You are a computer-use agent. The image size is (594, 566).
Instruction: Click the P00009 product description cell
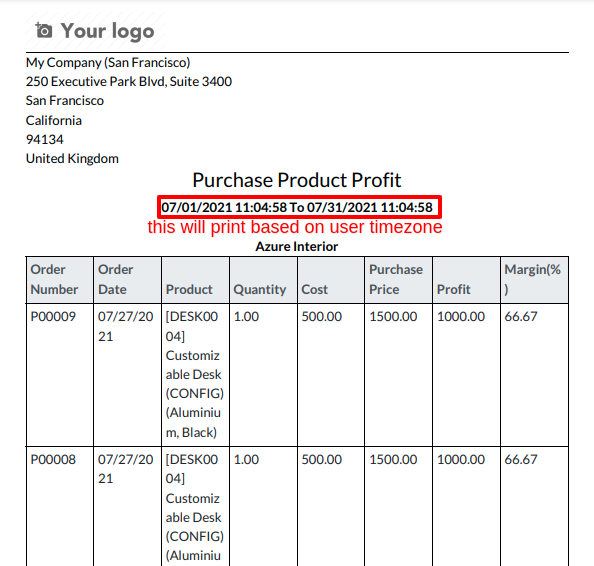tap(195, 375)
